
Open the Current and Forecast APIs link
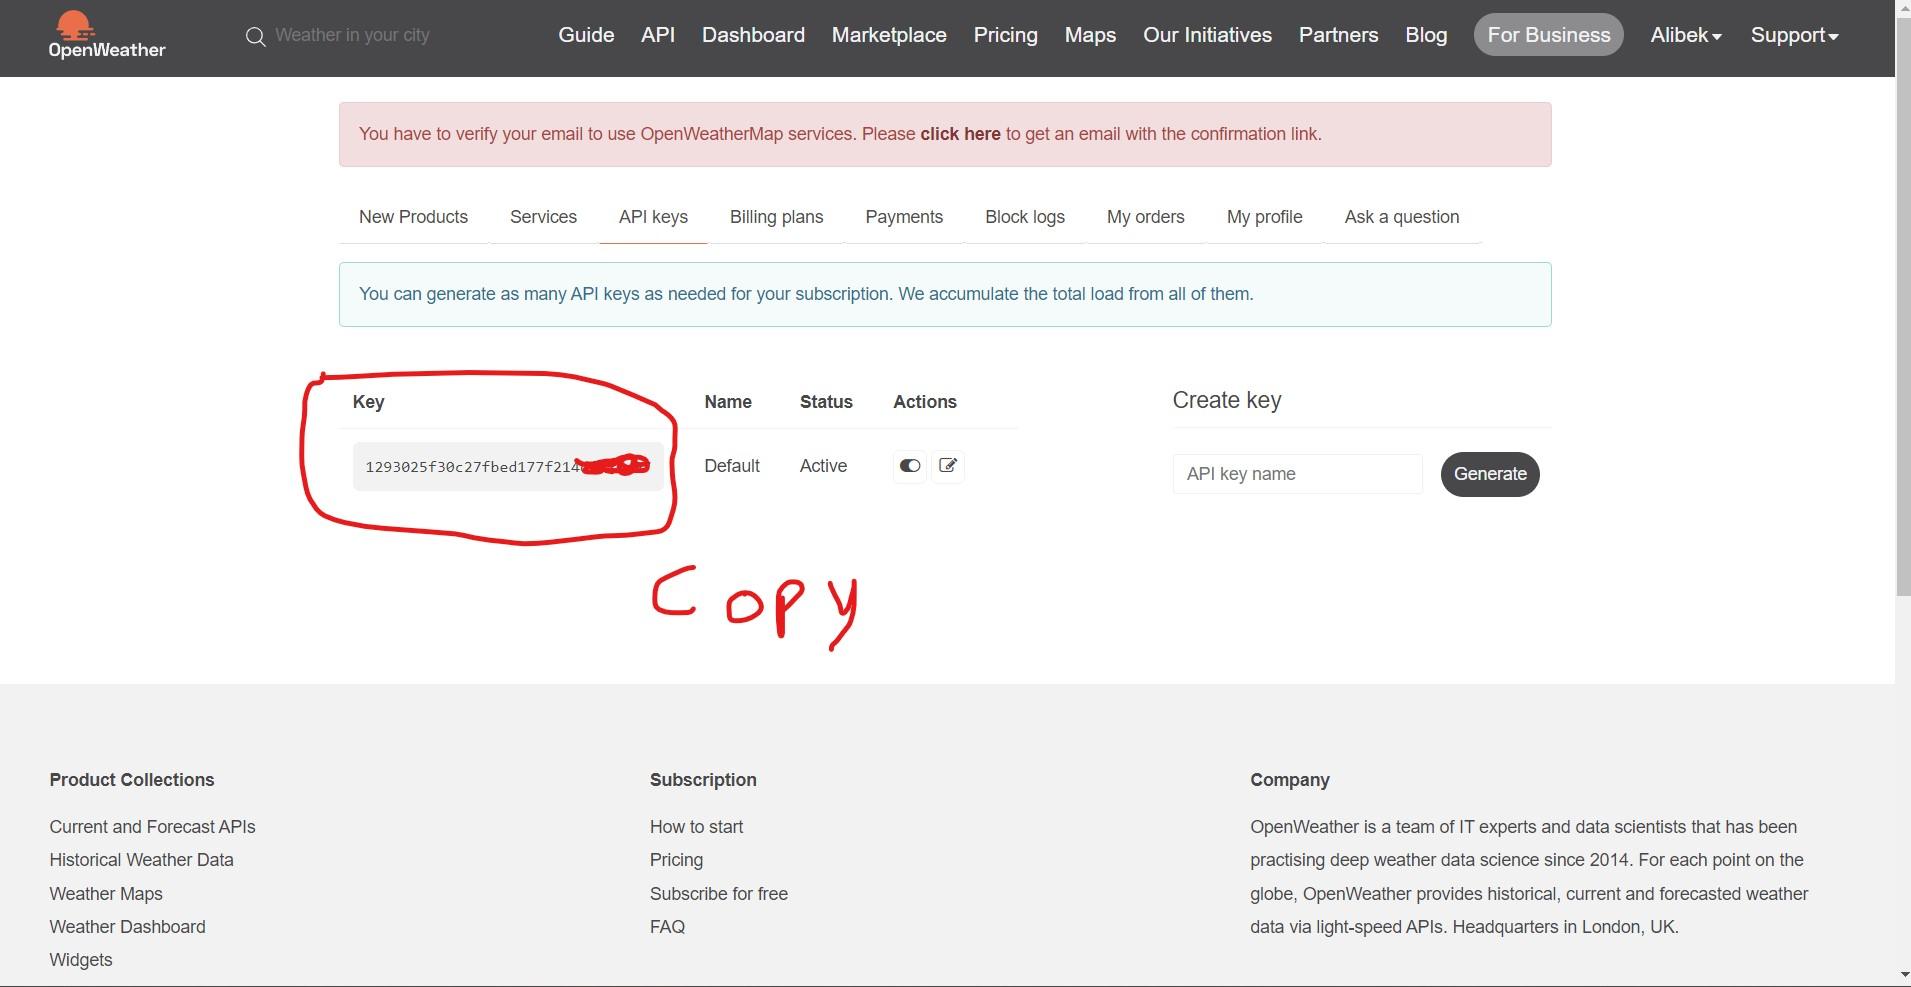(152, 827)
